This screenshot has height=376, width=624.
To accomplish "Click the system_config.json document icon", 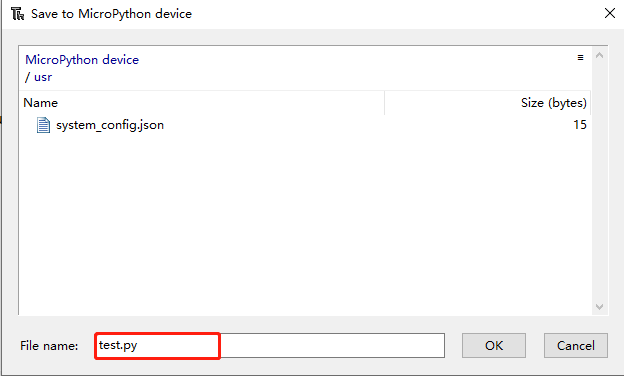I will [43, 125].
